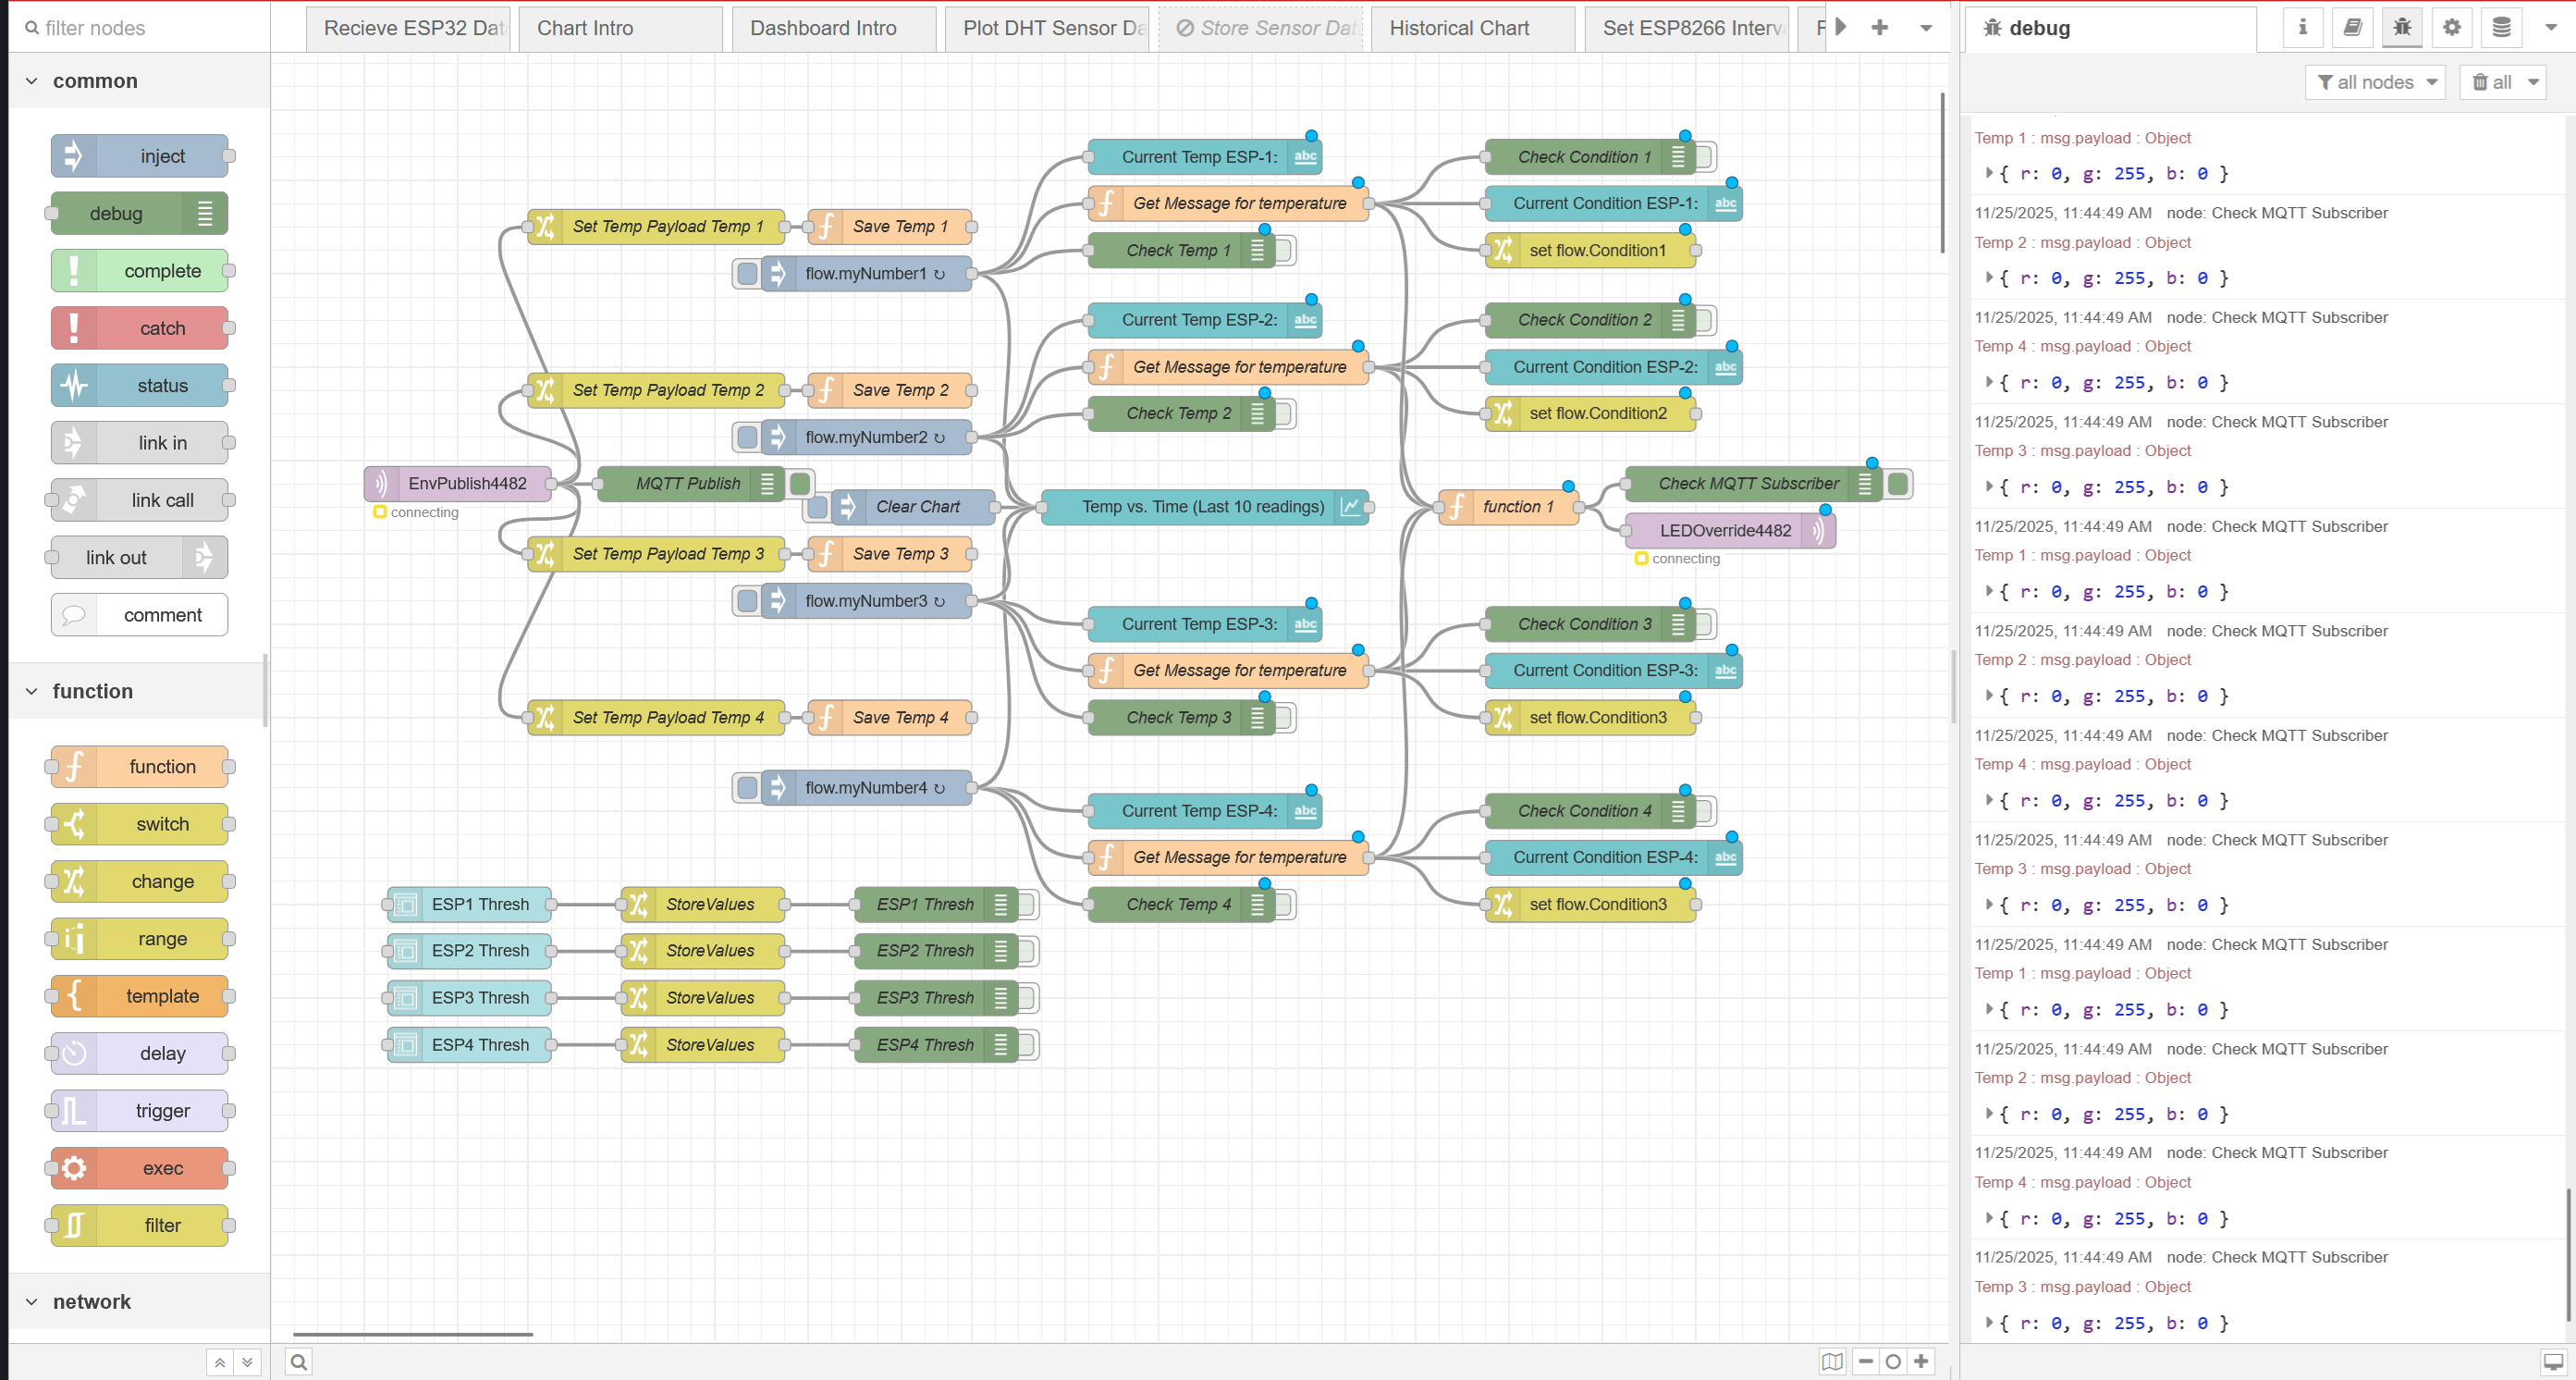This screenshot has width=2576, height=1380.
Task: Open the Context Data sidebar
Action: click(x=2500, y=27)
